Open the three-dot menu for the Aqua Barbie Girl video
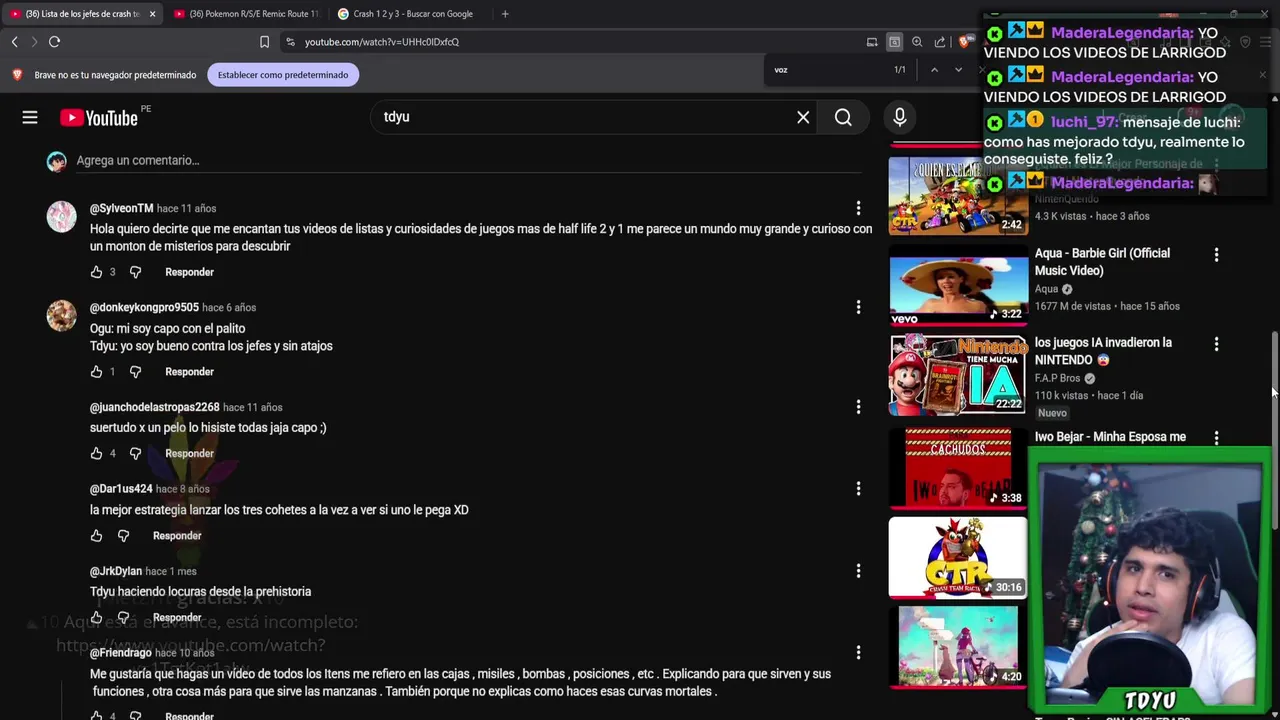 (x=1216, y=255)
